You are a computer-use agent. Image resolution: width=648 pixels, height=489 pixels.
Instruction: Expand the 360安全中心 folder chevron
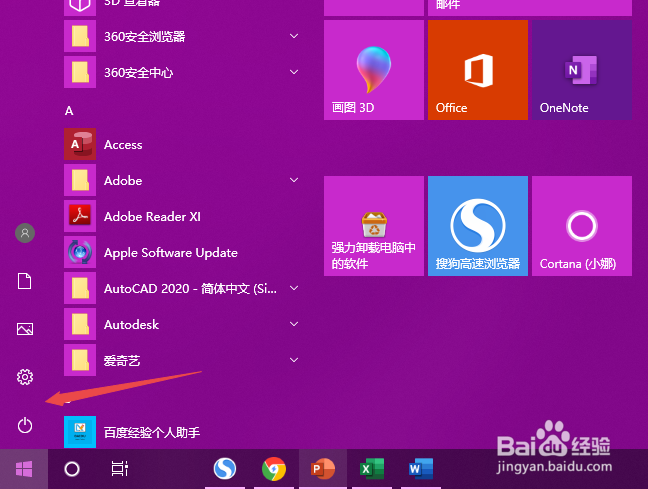click(294, 72)
